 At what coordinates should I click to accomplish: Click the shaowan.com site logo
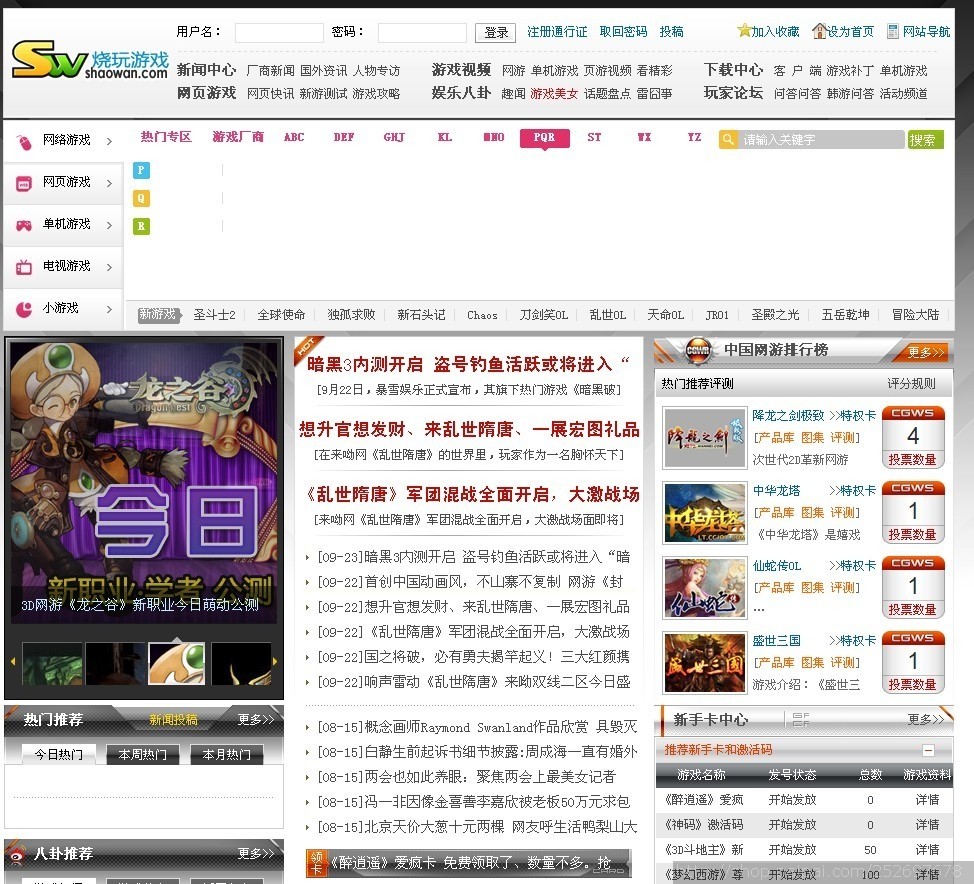coord(89,60)
